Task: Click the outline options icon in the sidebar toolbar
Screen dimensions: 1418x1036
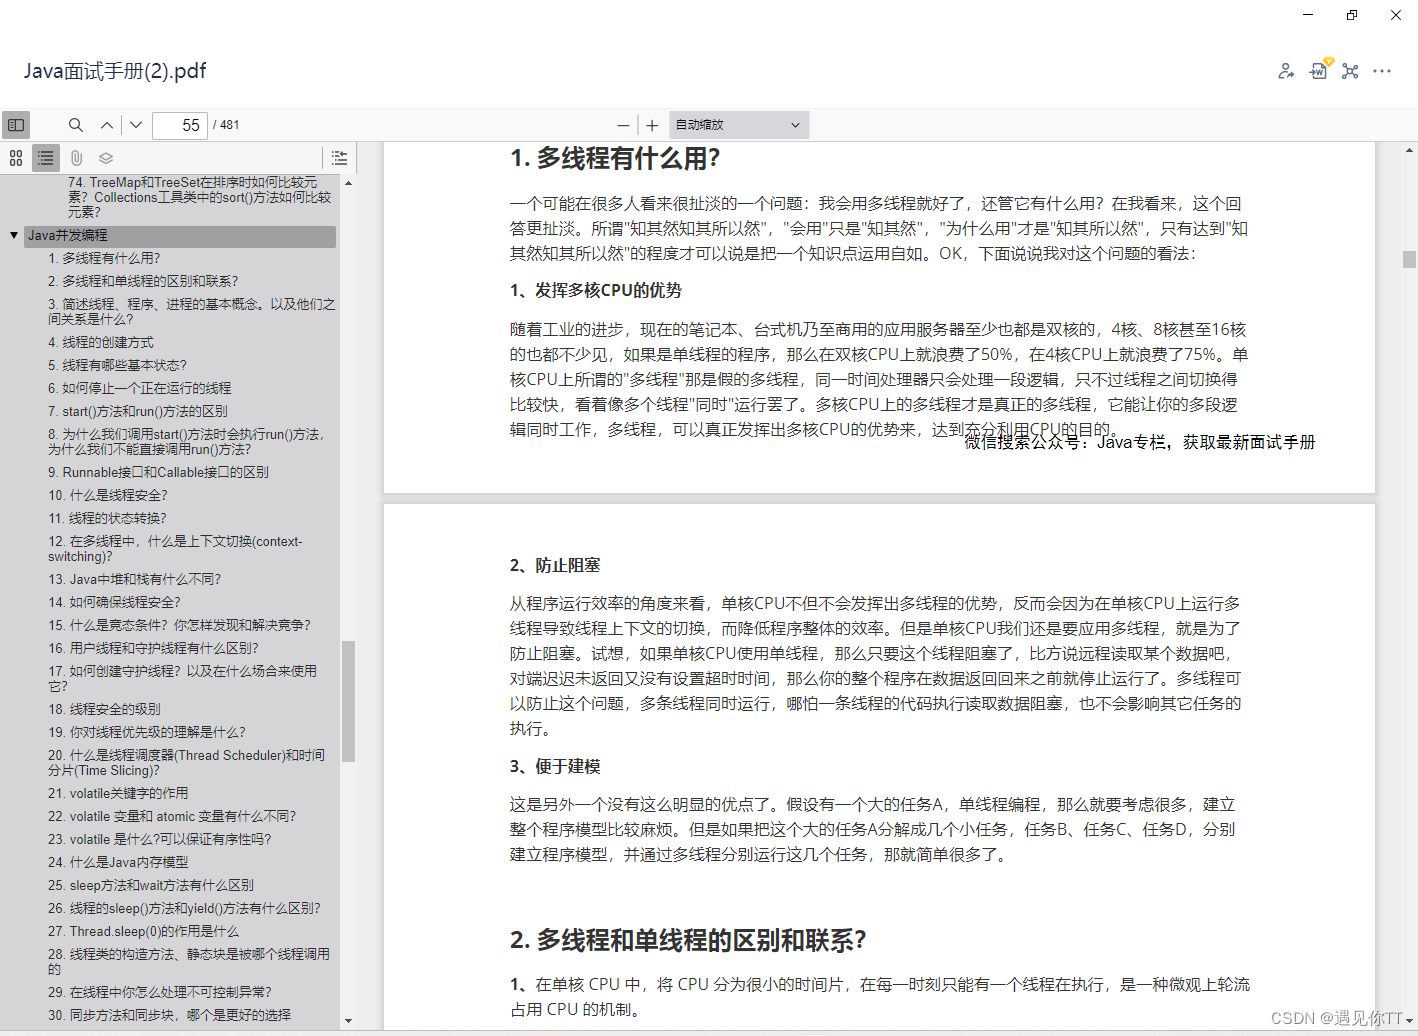Action: (340, 158)
